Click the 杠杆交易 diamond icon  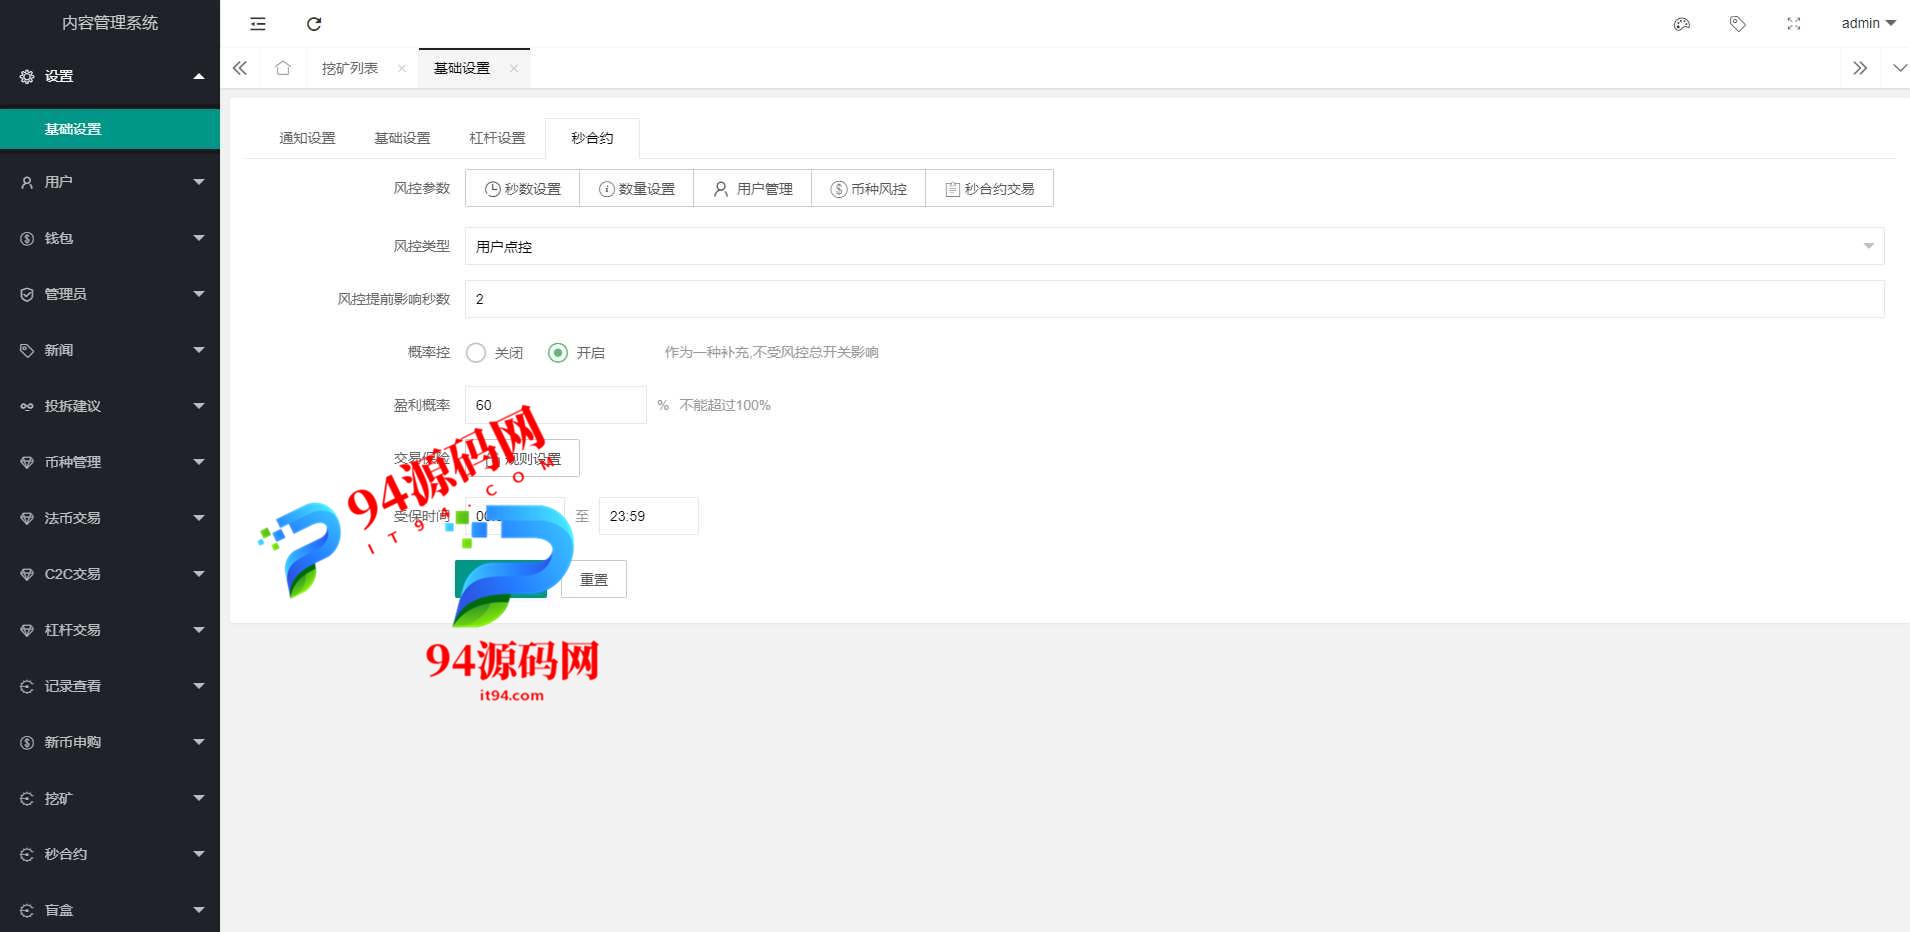point(27,630)
